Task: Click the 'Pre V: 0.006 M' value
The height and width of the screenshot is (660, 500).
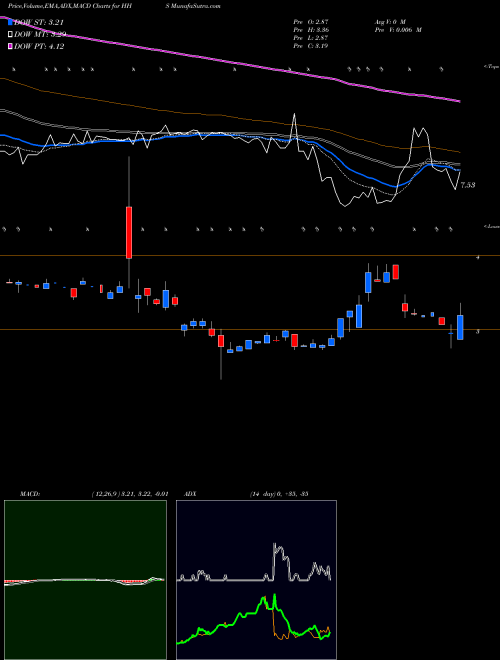Action: point(398,30)
